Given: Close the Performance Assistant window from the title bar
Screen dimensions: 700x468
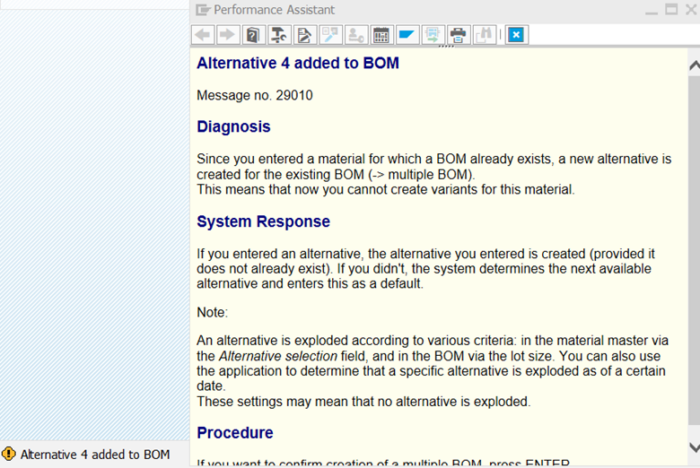Looking at the screenshot, I should (x=691, y=9).
